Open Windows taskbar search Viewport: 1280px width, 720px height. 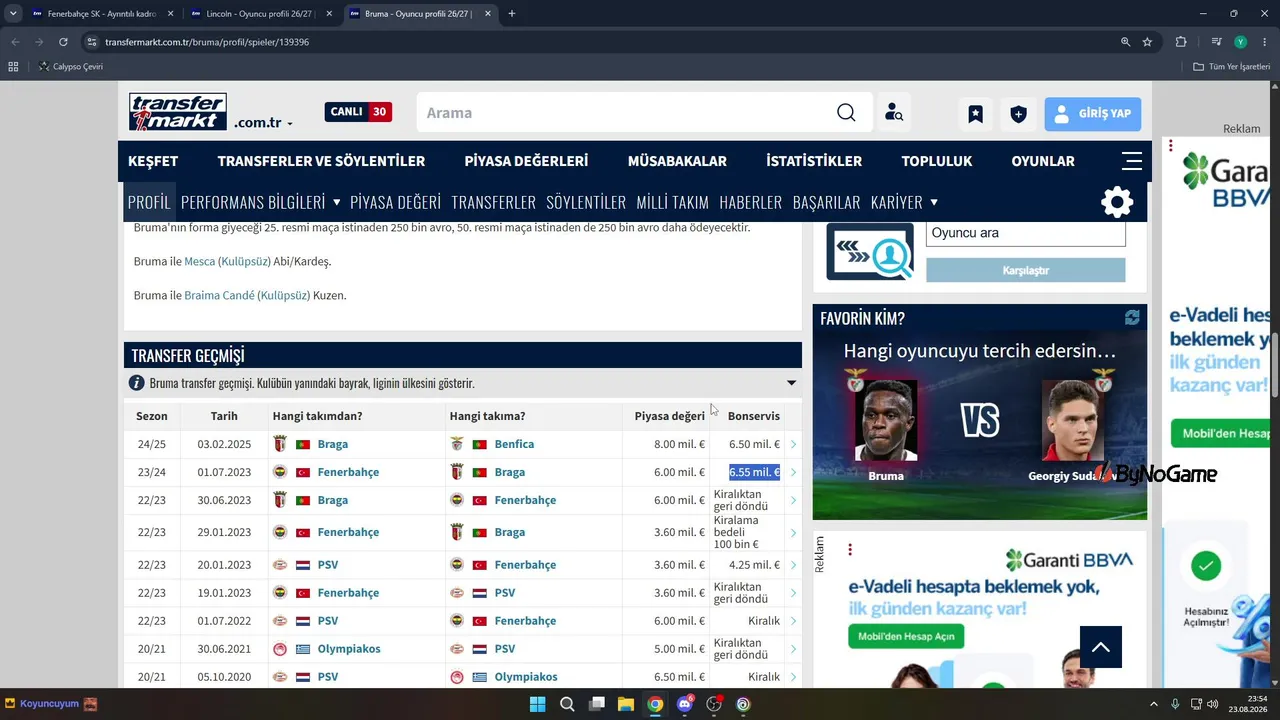click(566, 704)
